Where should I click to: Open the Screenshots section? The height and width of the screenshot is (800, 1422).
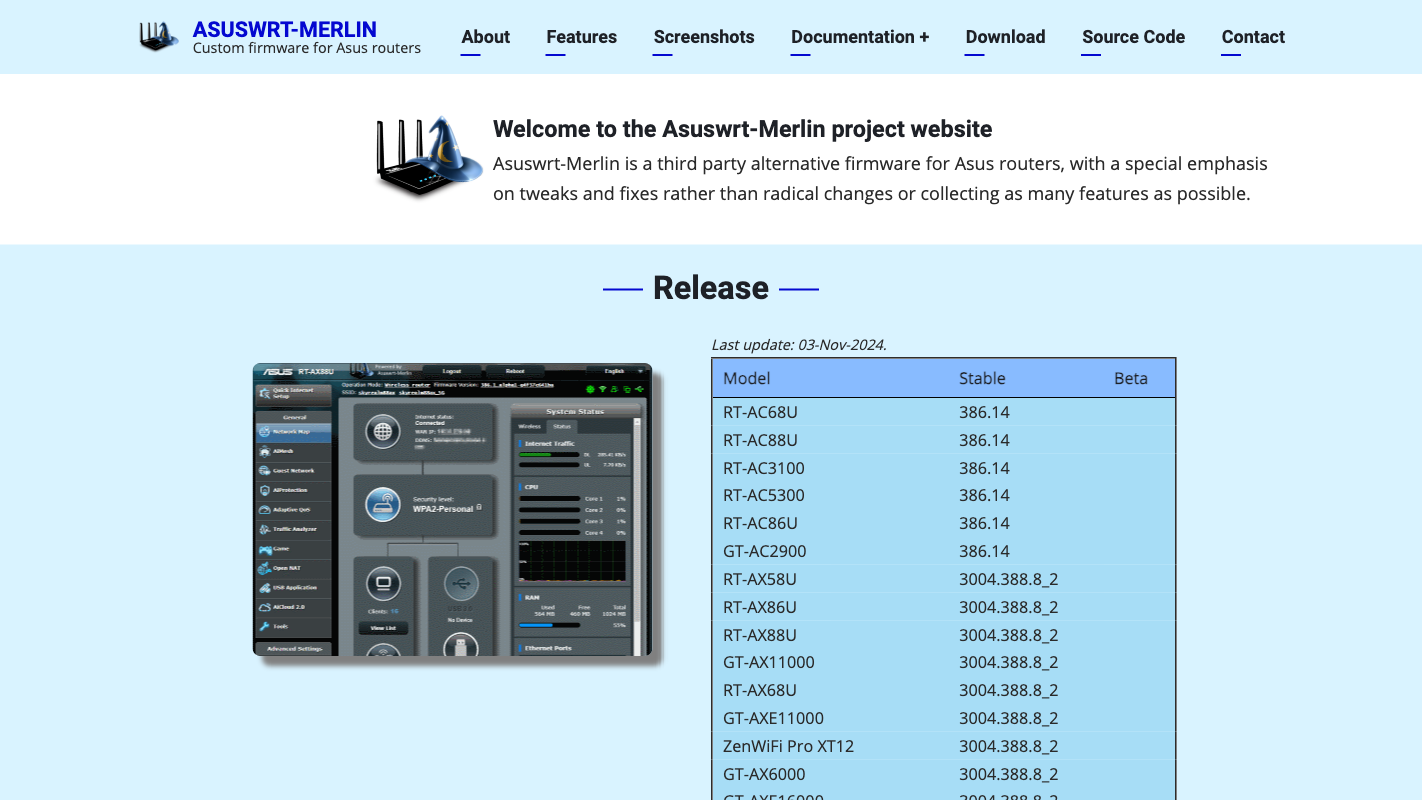704,37
